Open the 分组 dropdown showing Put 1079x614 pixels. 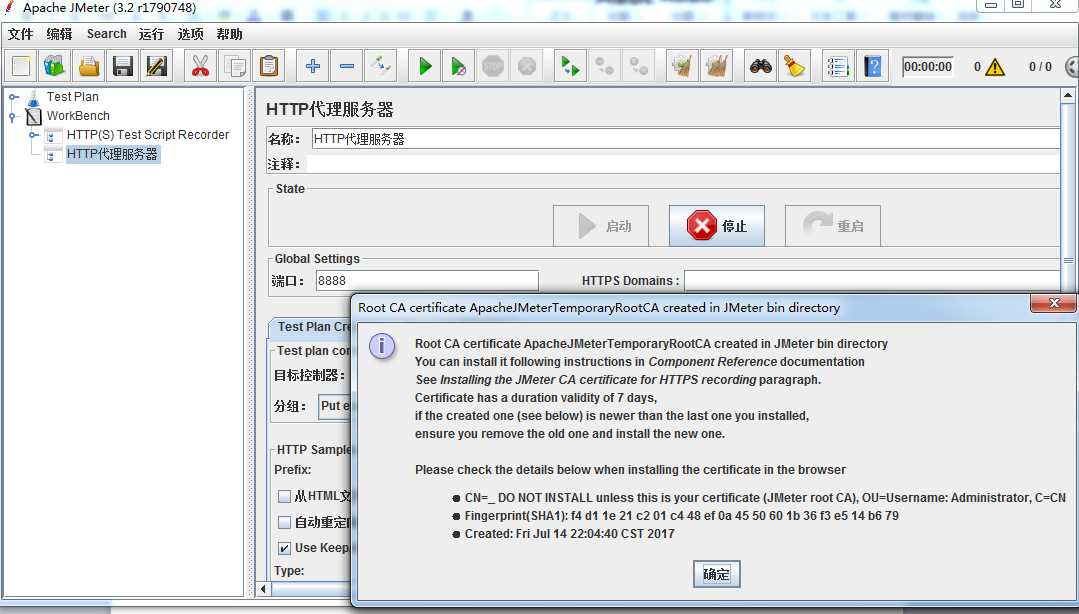point(334,406)
